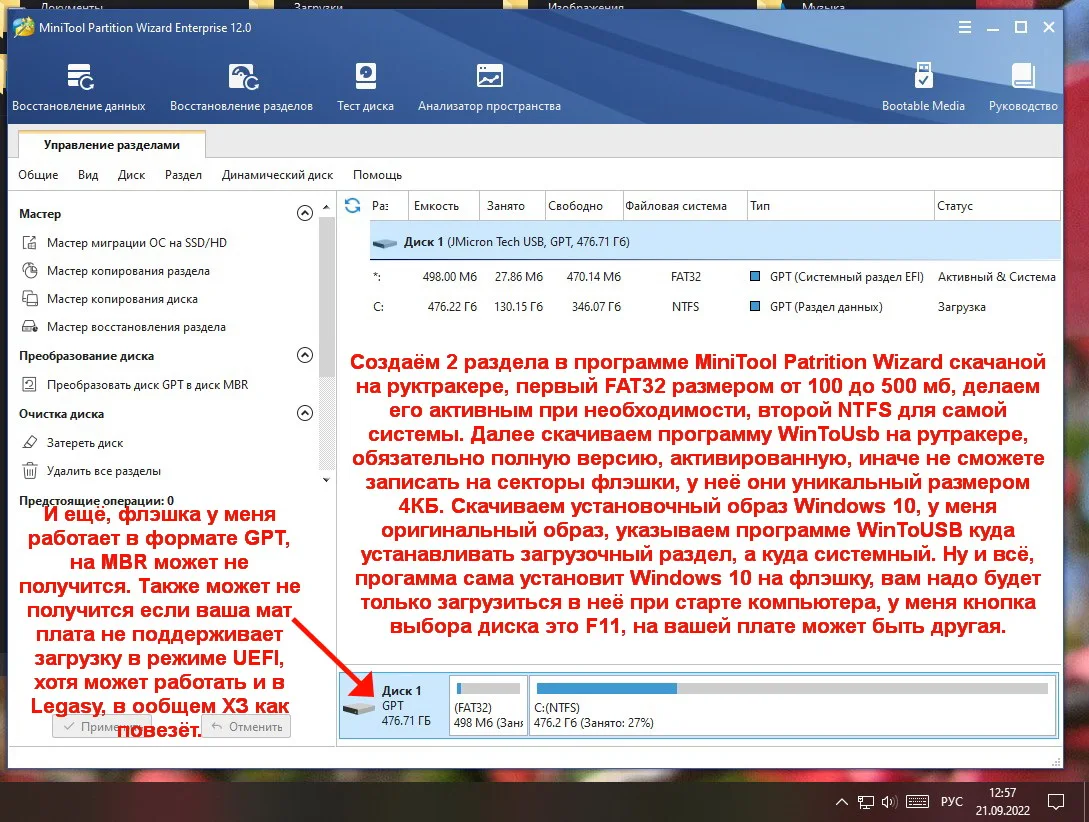Collapse the Мастер section
Viewport: 1089px width, 822px height.
304,213
